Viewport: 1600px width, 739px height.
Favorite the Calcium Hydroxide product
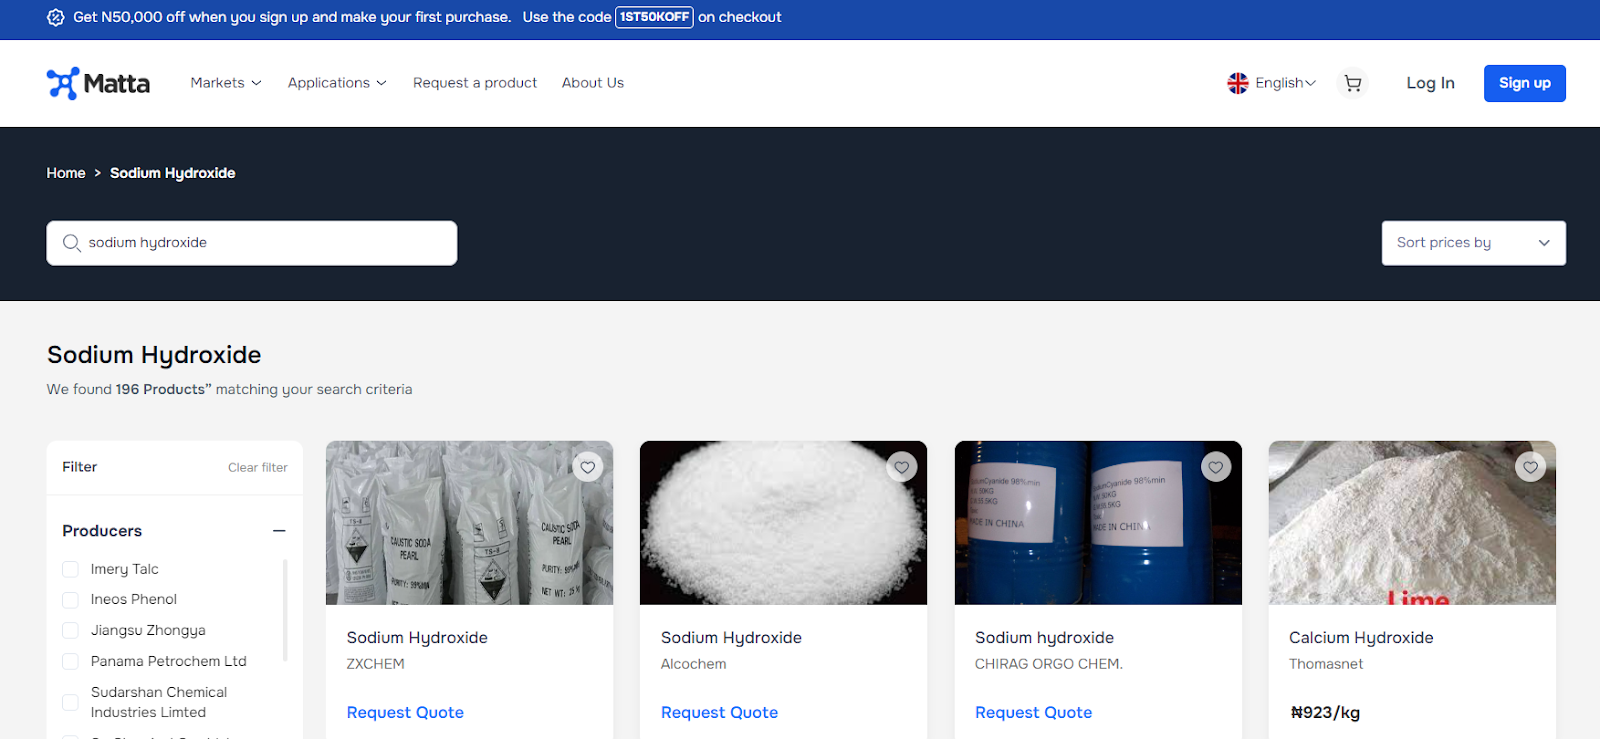[1530, 467]
